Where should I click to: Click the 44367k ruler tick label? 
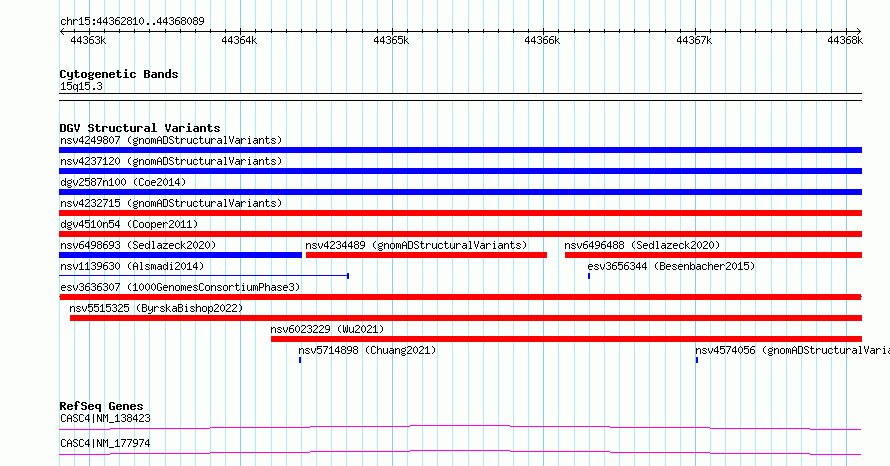[x=694, y=40]
